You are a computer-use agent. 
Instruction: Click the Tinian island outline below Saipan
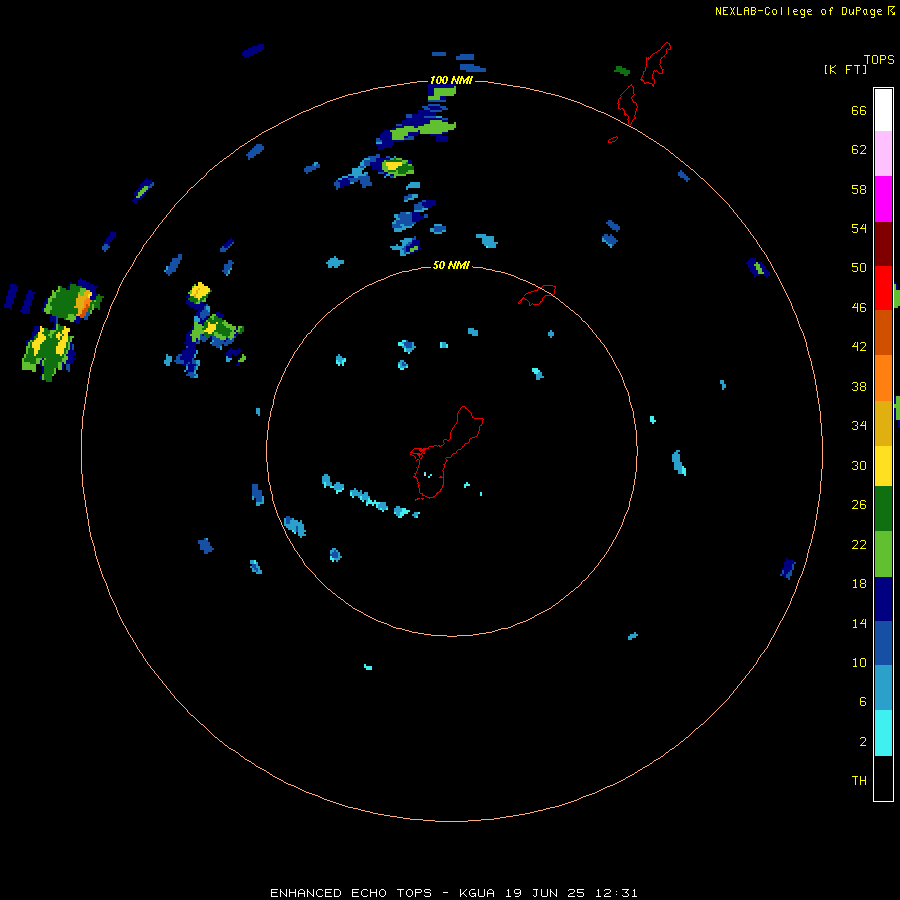coord(627,104)
